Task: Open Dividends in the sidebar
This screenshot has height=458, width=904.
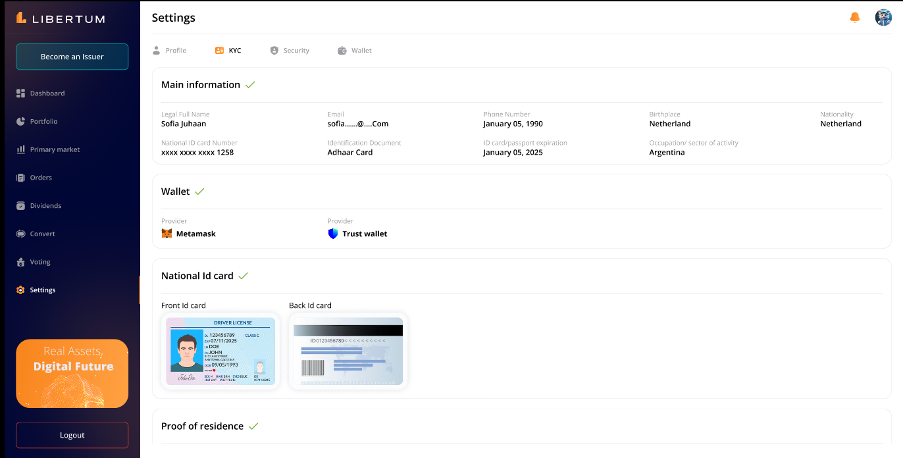Action: point(45,205)
